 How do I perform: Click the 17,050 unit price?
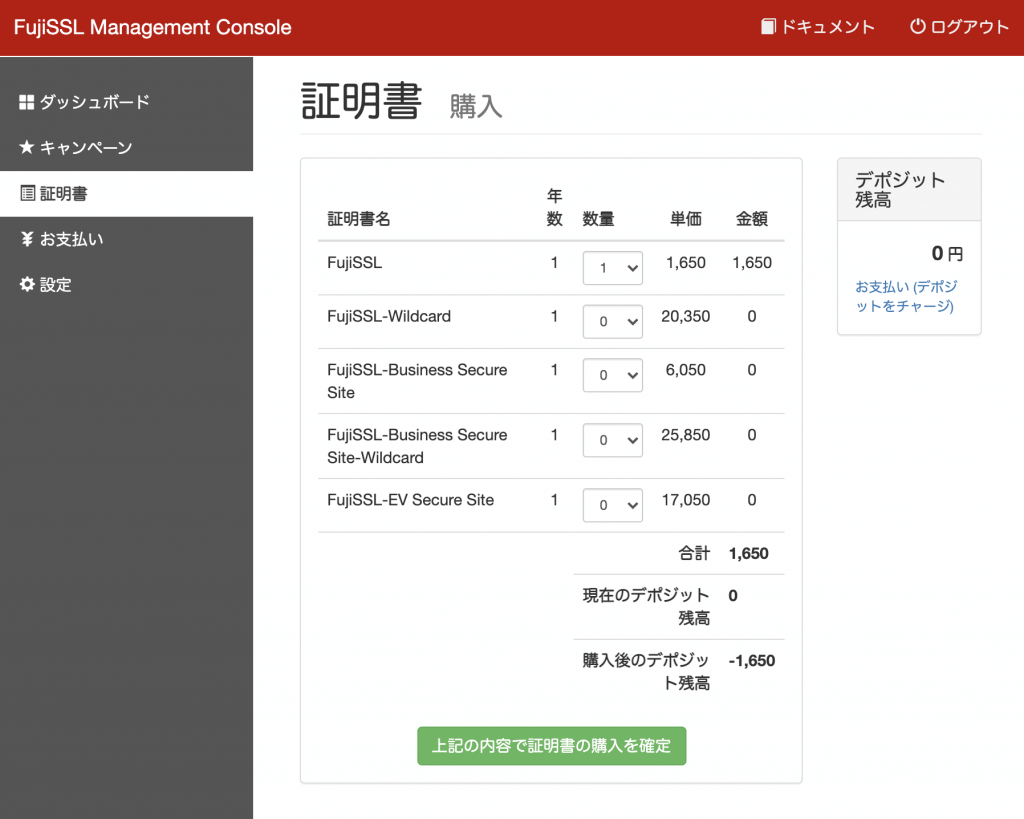(686, 500)
